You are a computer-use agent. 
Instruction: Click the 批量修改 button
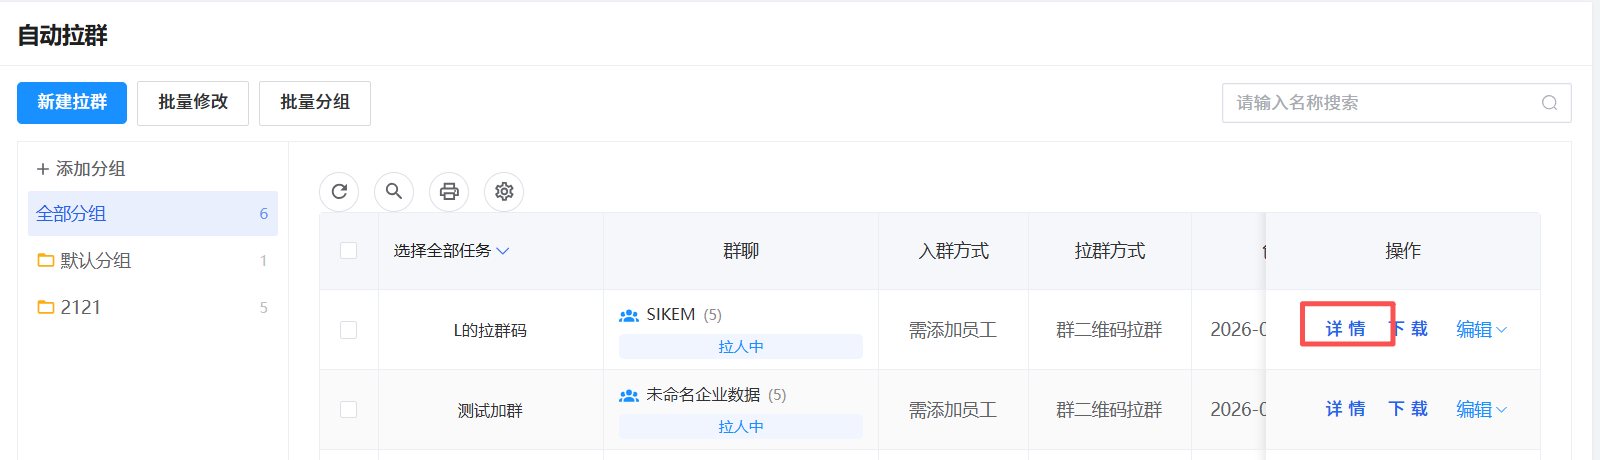(x=193, y=103)
